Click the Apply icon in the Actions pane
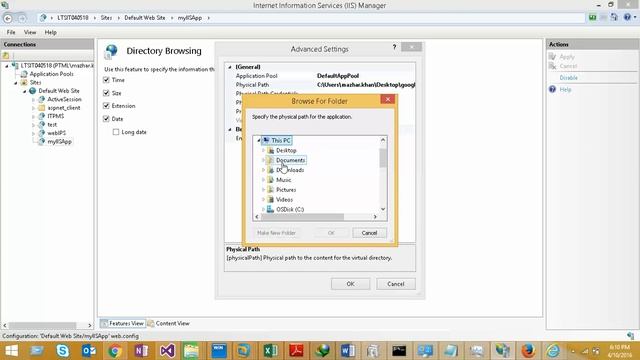The height and width of the screenshot is (360, 640). click(553, 57)
